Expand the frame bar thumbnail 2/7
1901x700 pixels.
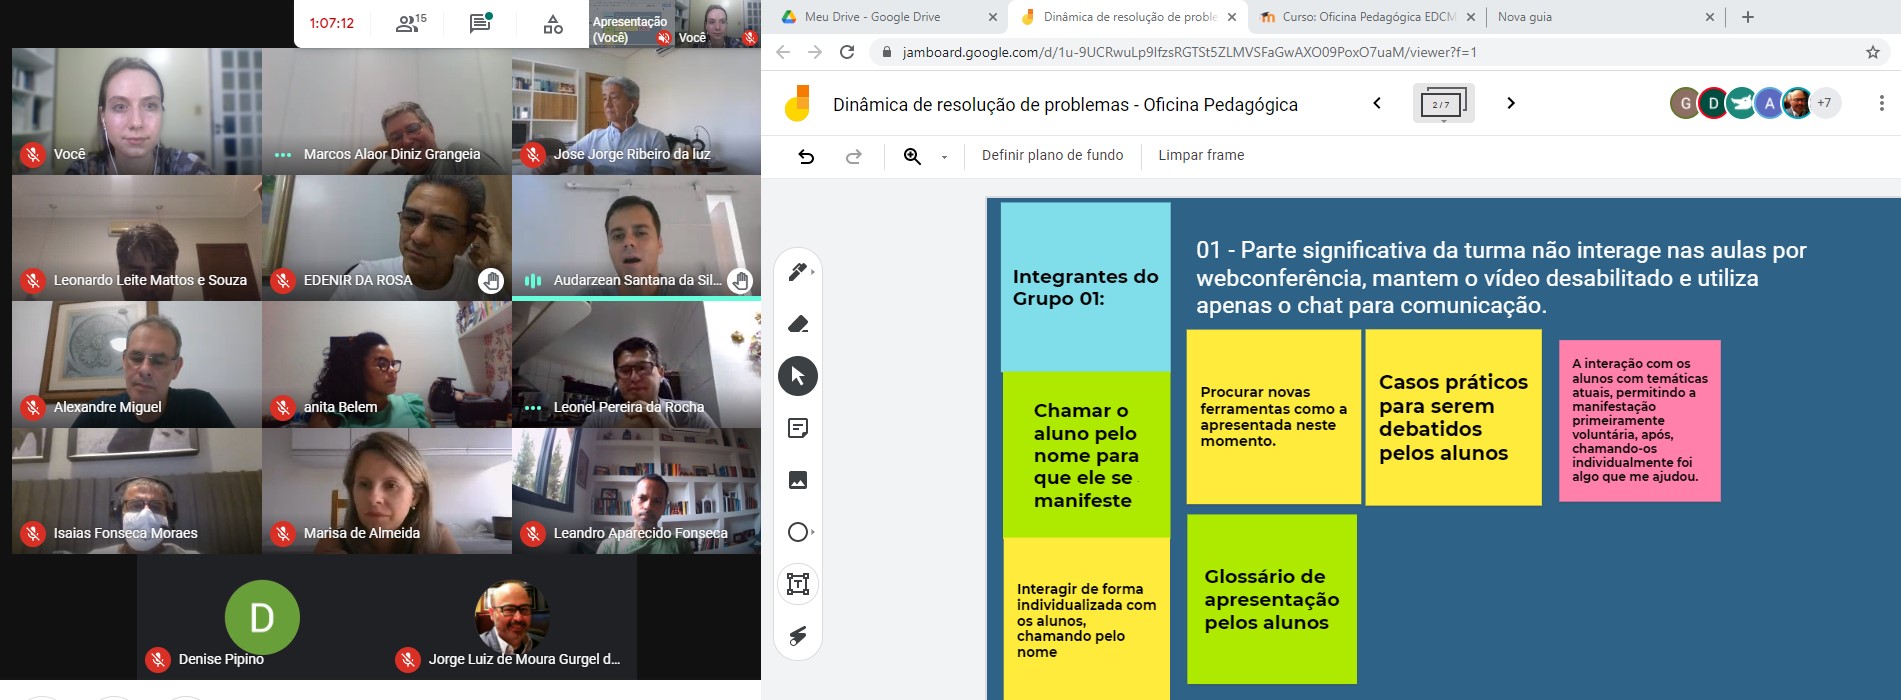pyautogui.click(x=1442, y=104)
